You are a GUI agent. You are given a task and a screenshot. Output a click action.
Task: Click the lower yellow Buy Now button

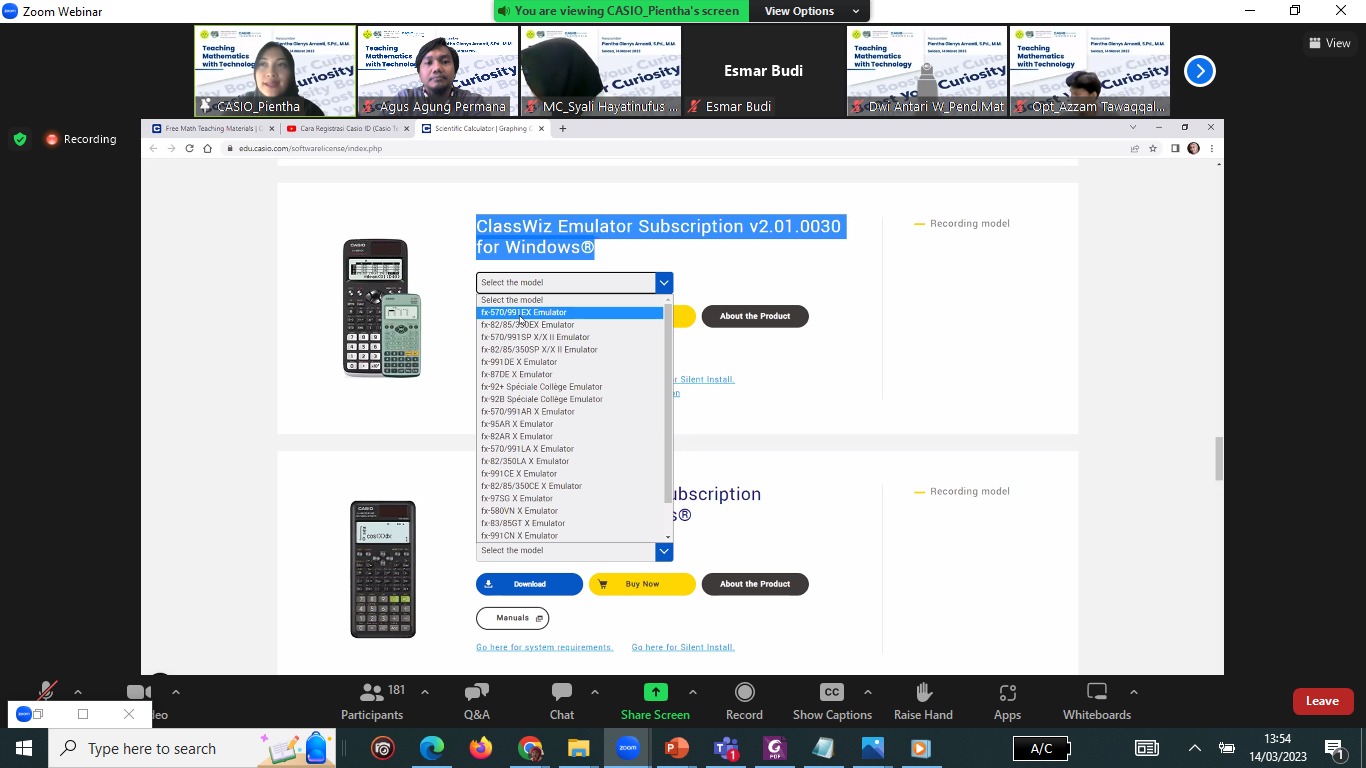pyautogui.click(x=642, y=584)
